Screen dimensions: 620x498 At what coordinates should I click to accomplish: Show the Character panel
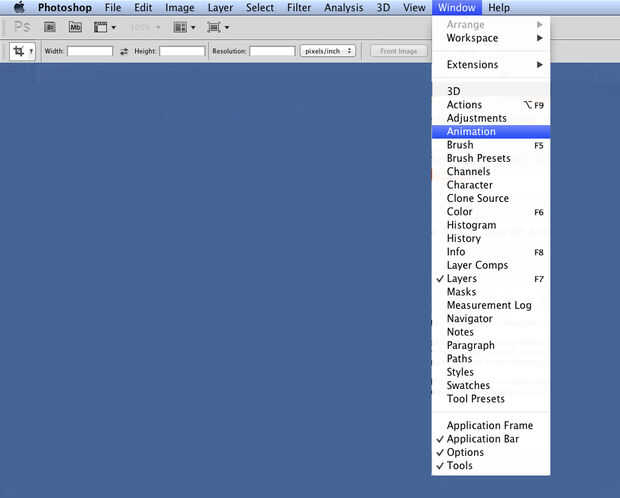pos(491,185)
